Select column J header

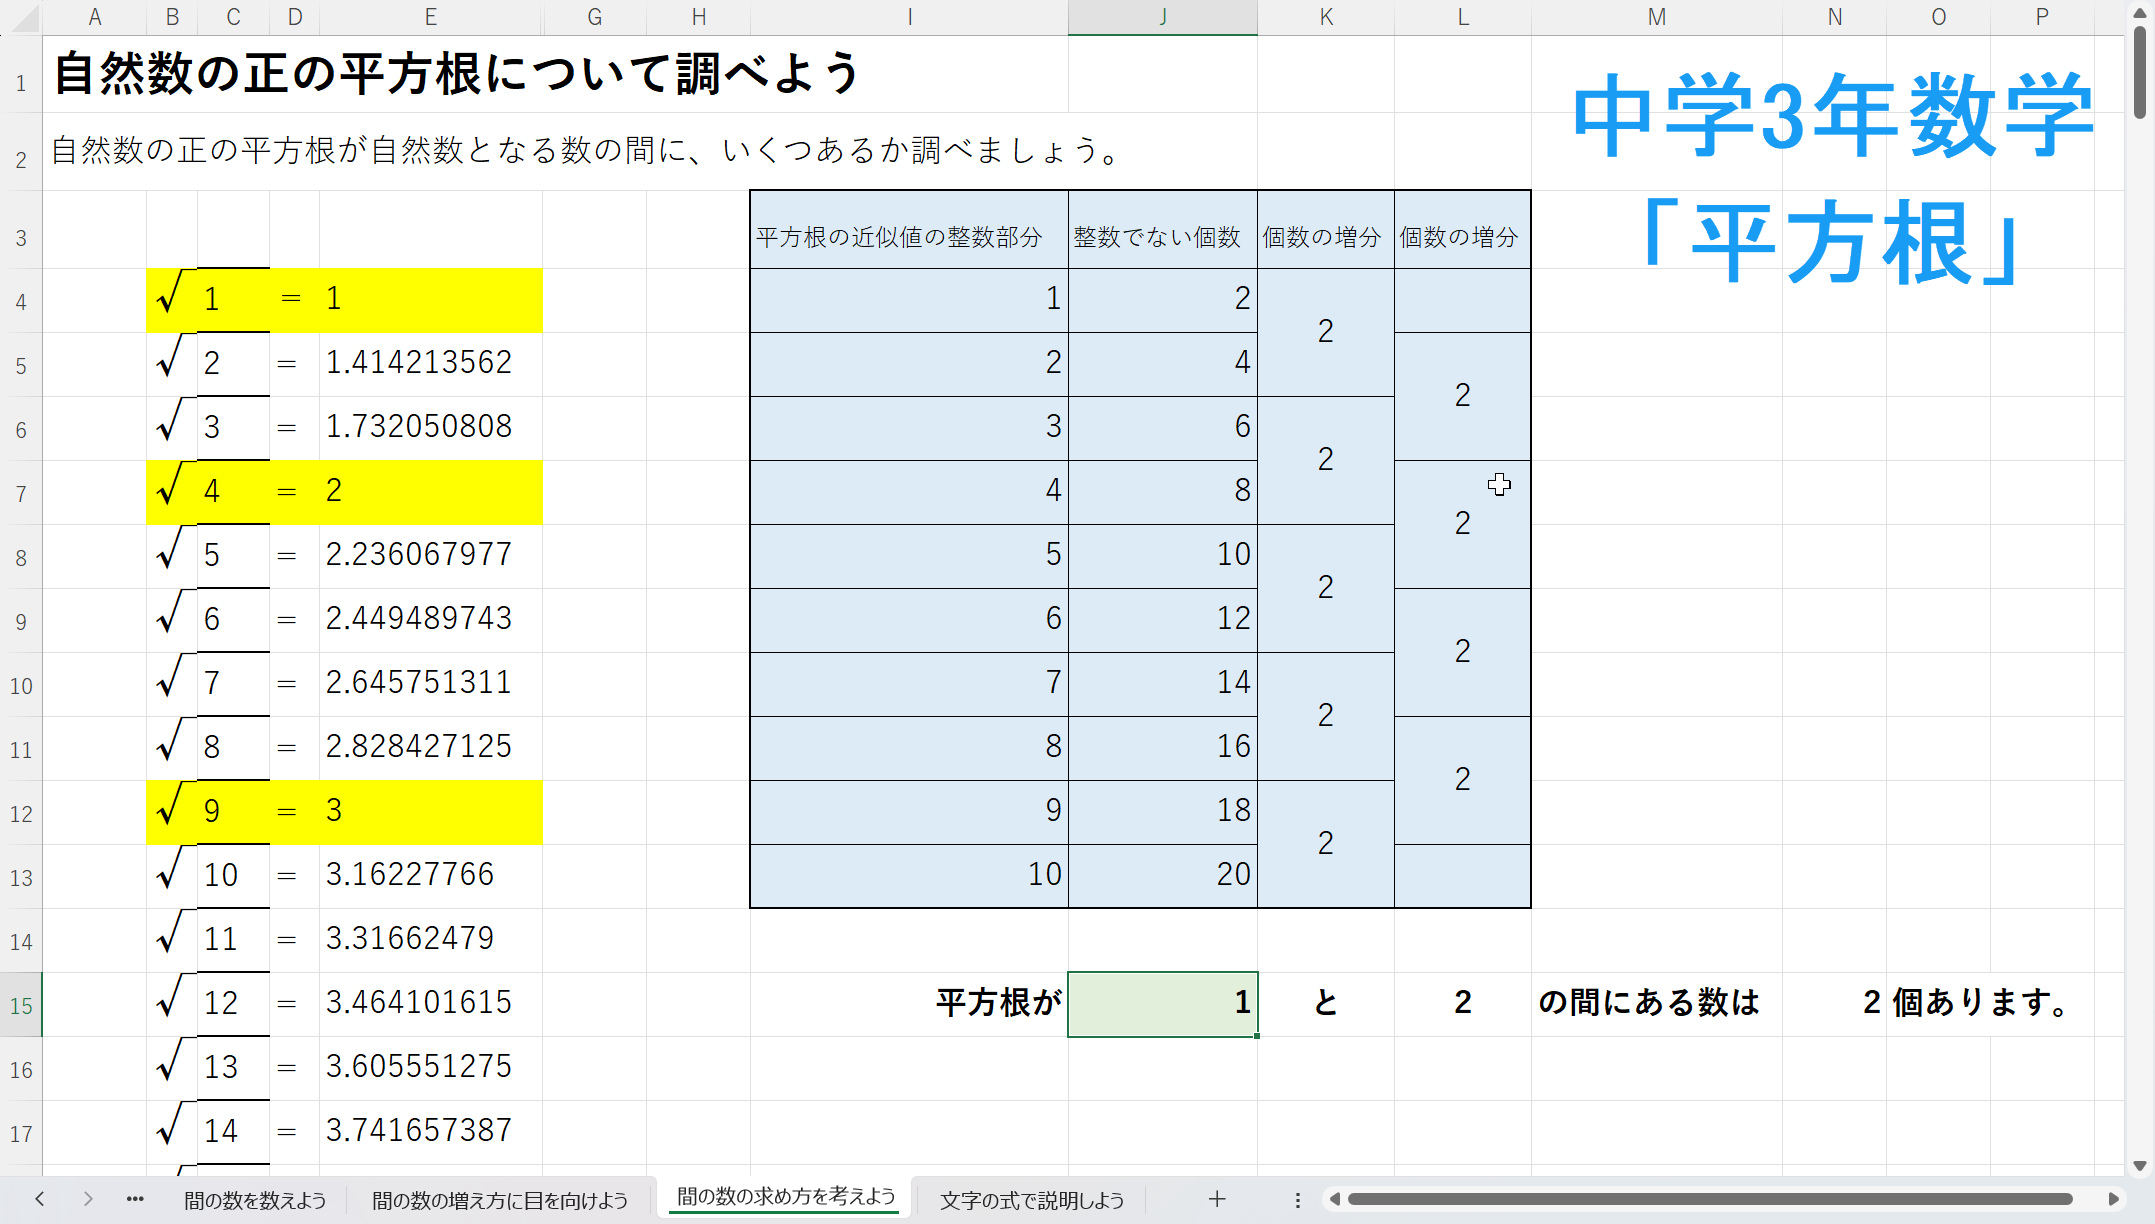point(1162,17)
